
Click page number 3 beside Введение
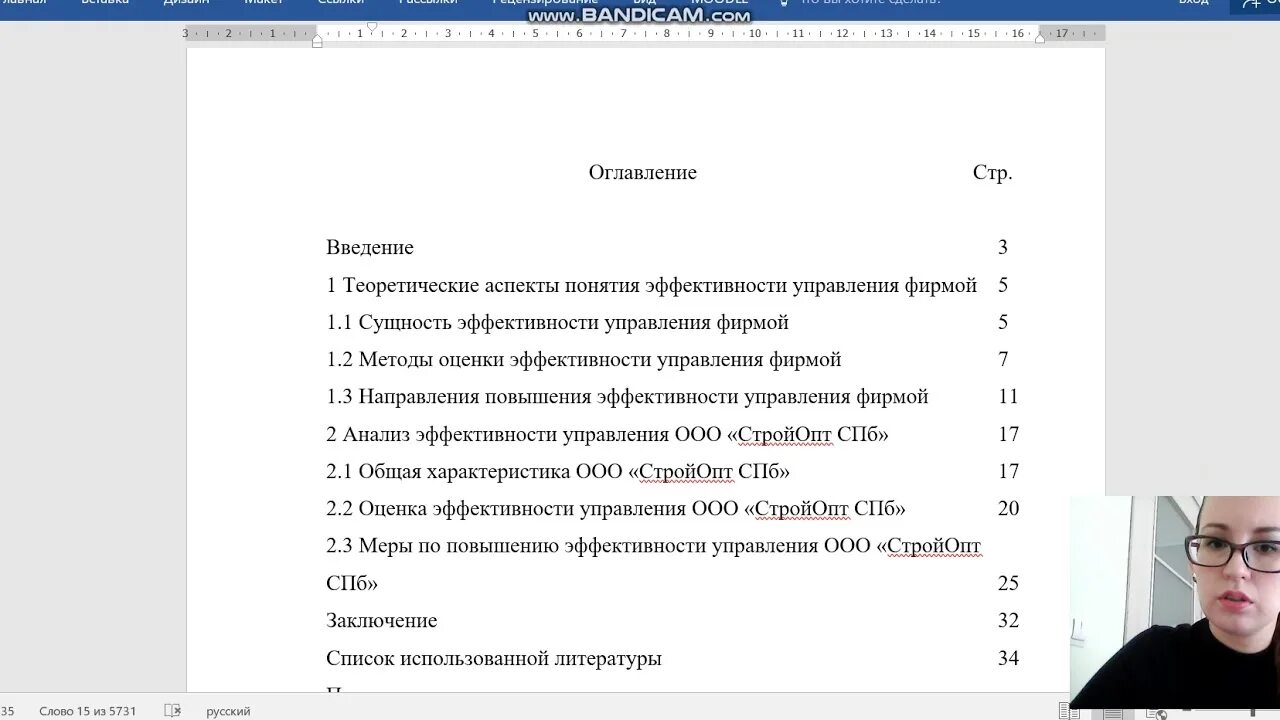pyautogui.click(x=1003, y=247)
